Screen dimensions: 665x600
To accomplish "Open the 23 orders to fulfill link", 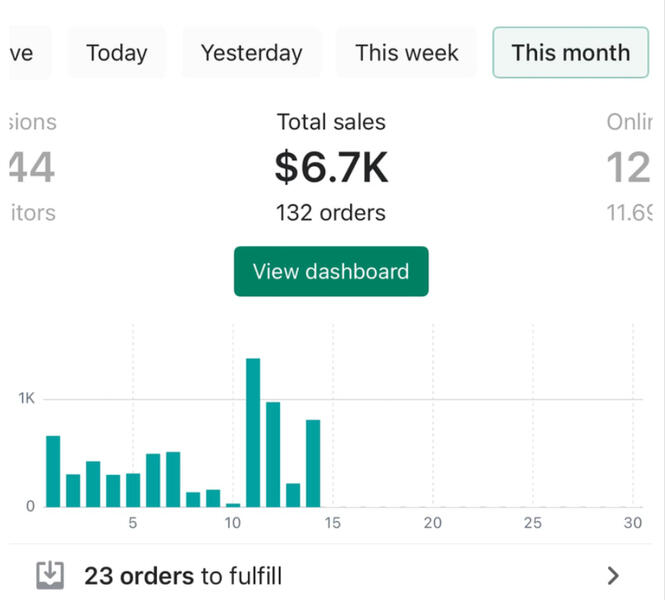I will click(183, 576).
